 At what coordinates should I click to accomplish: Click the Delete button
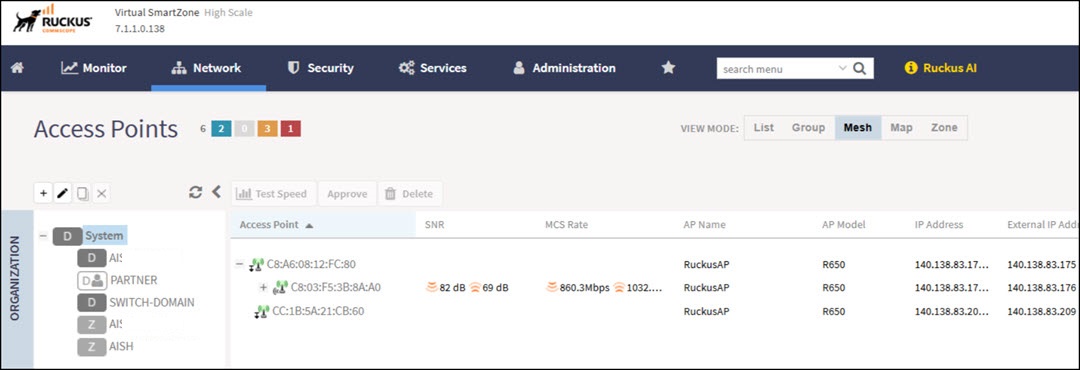[x=410, y=194]
